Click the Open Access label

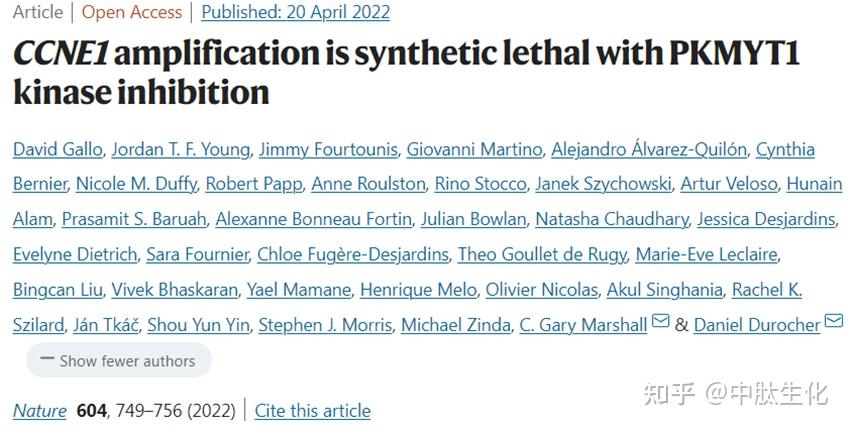point(132,13)
